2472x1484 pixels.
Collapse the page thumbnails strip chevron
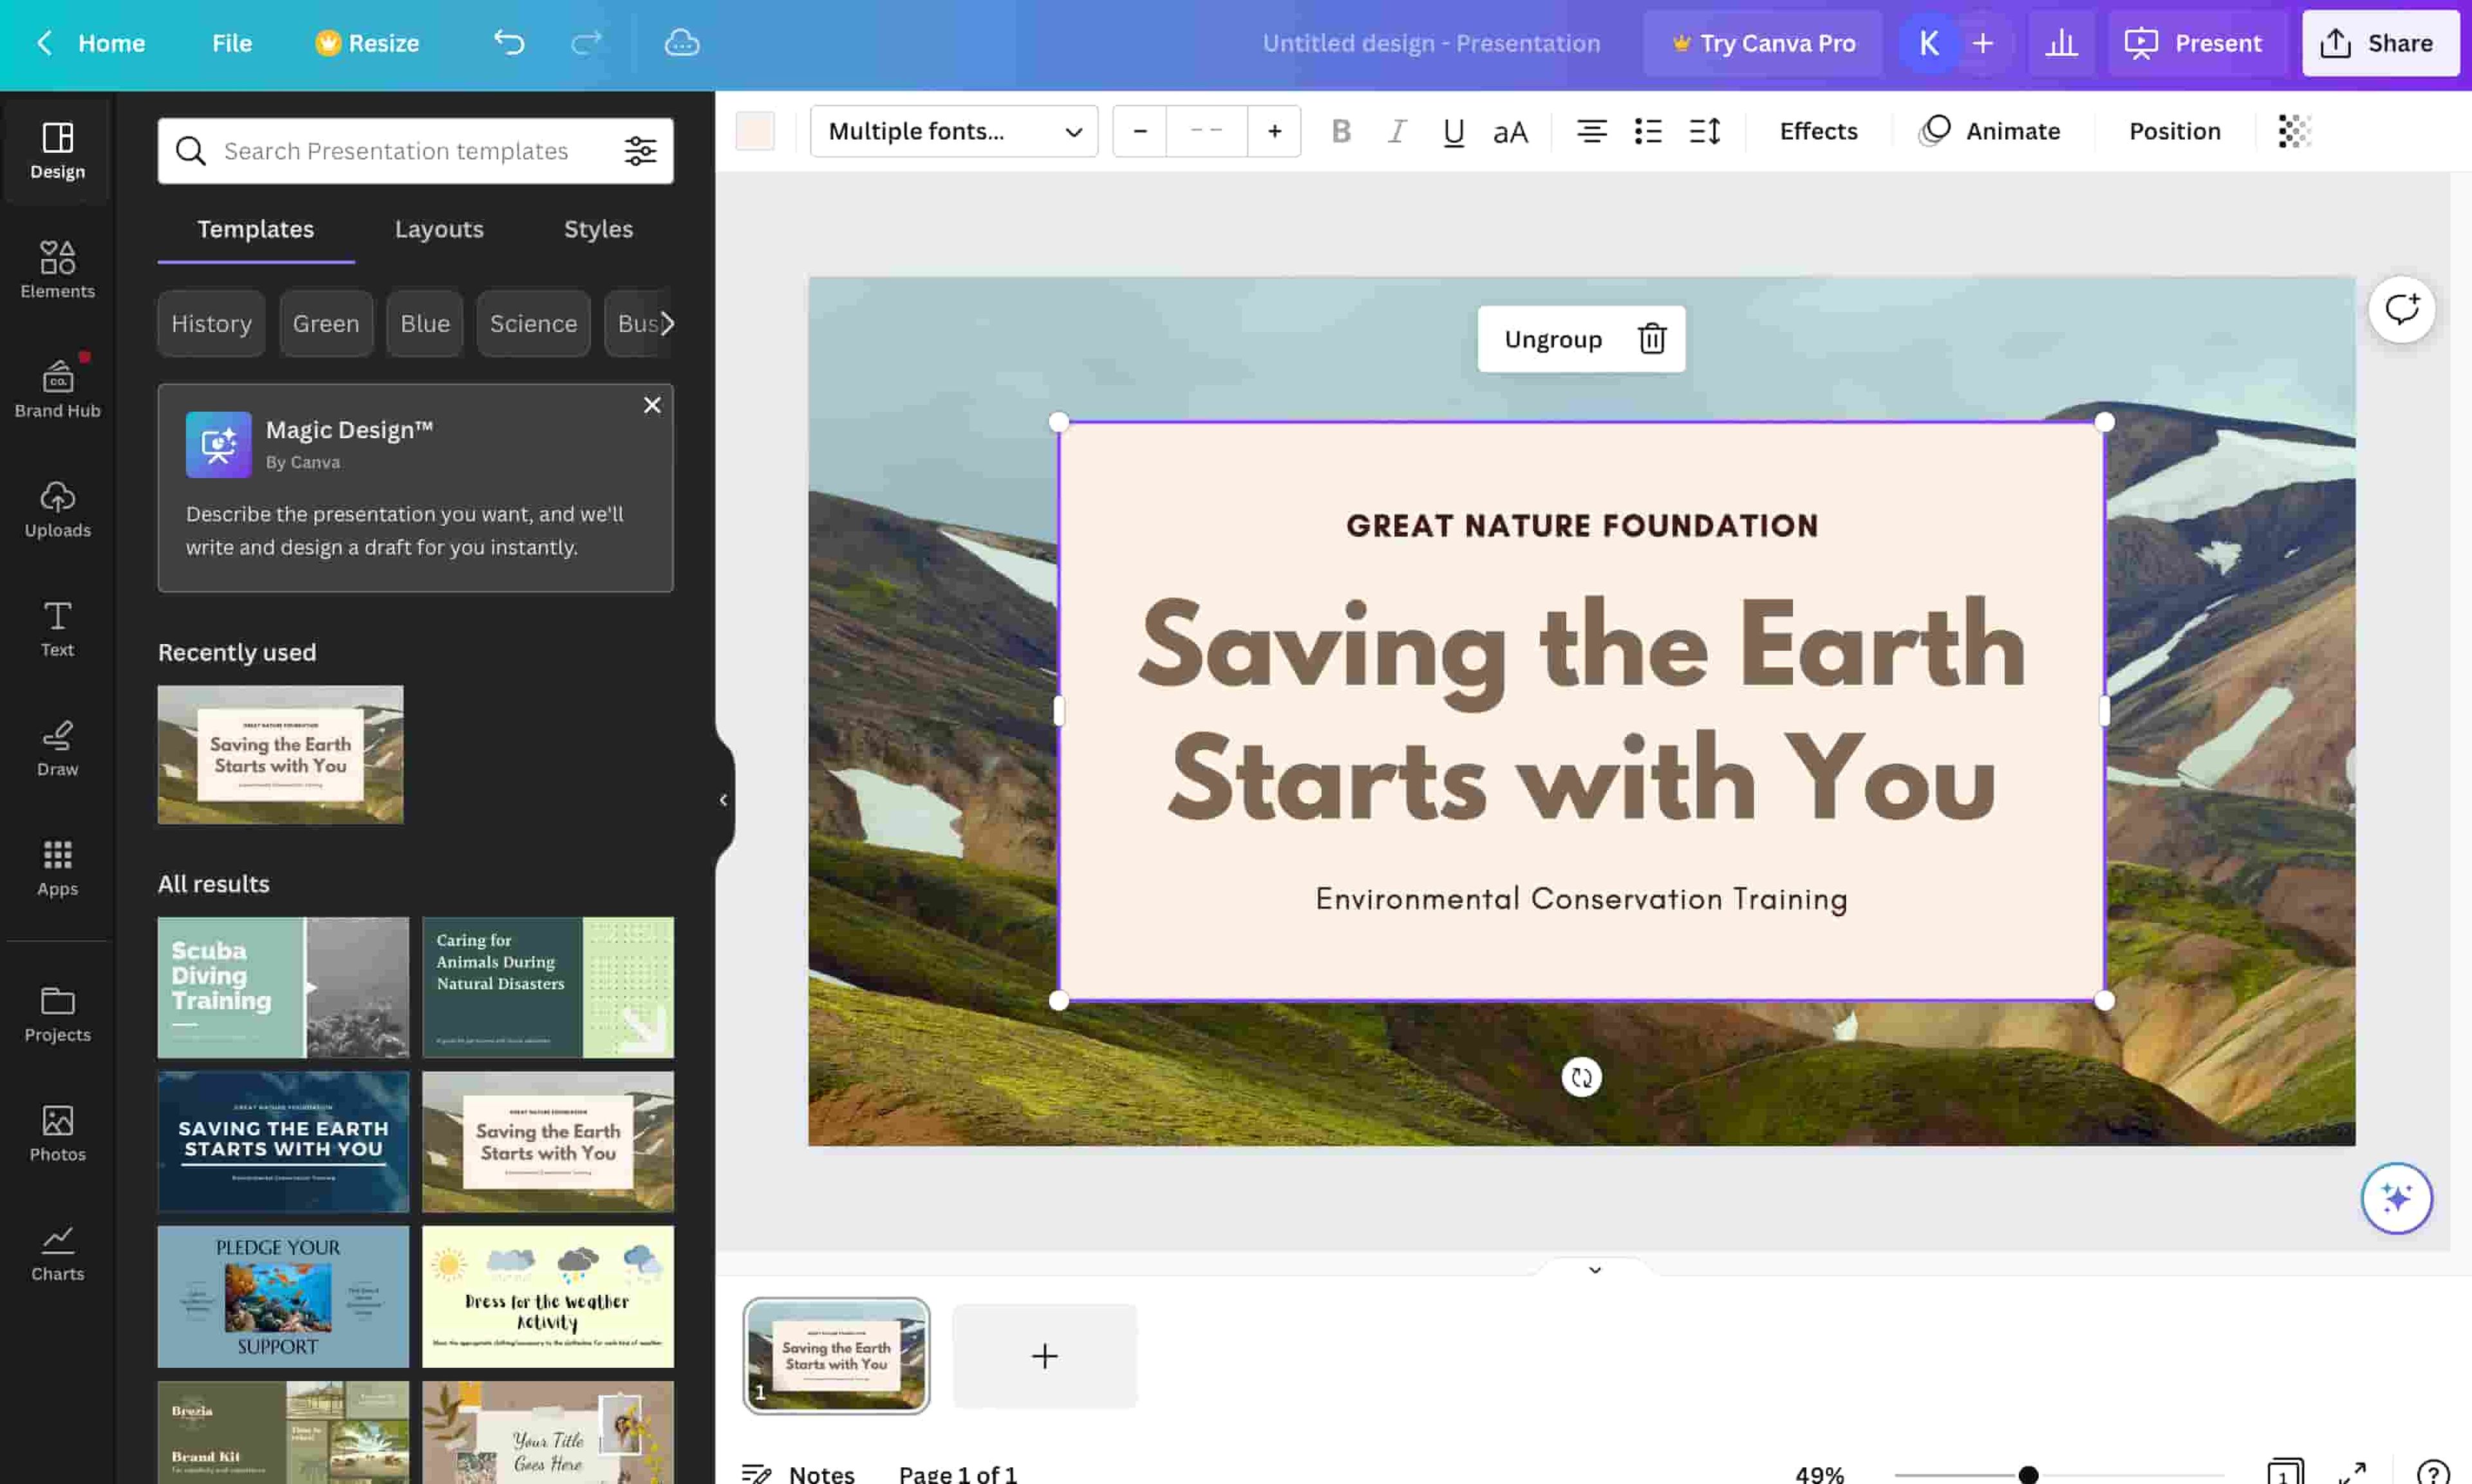1594,1269
